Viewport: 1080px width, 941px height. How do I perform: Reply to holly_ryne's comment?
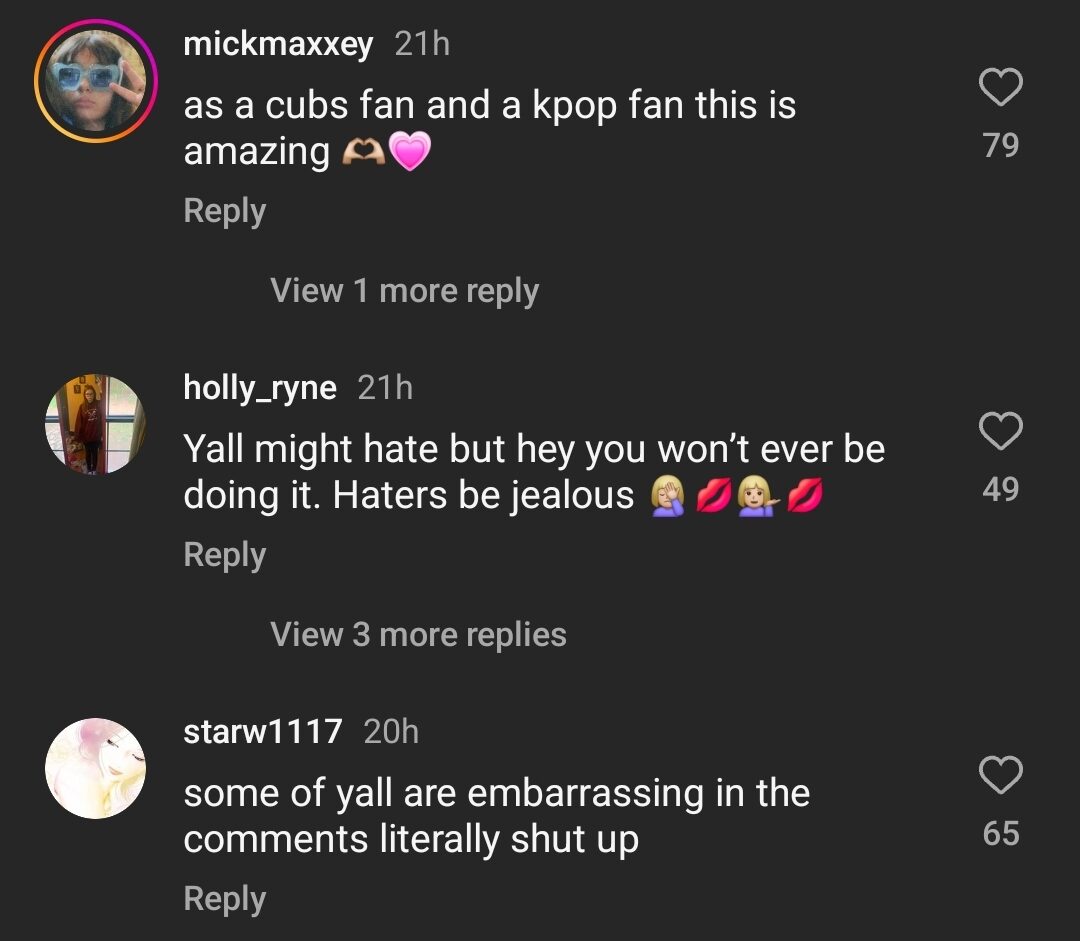[x=224, y=555]
